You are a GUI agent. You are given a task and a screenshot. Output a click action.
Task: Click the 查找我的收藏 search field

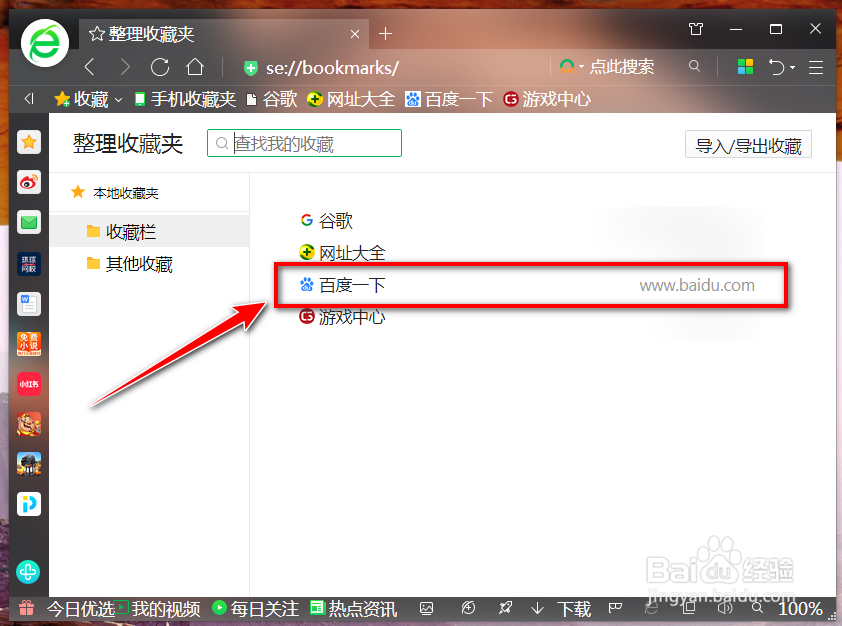[x=304, y=143]
